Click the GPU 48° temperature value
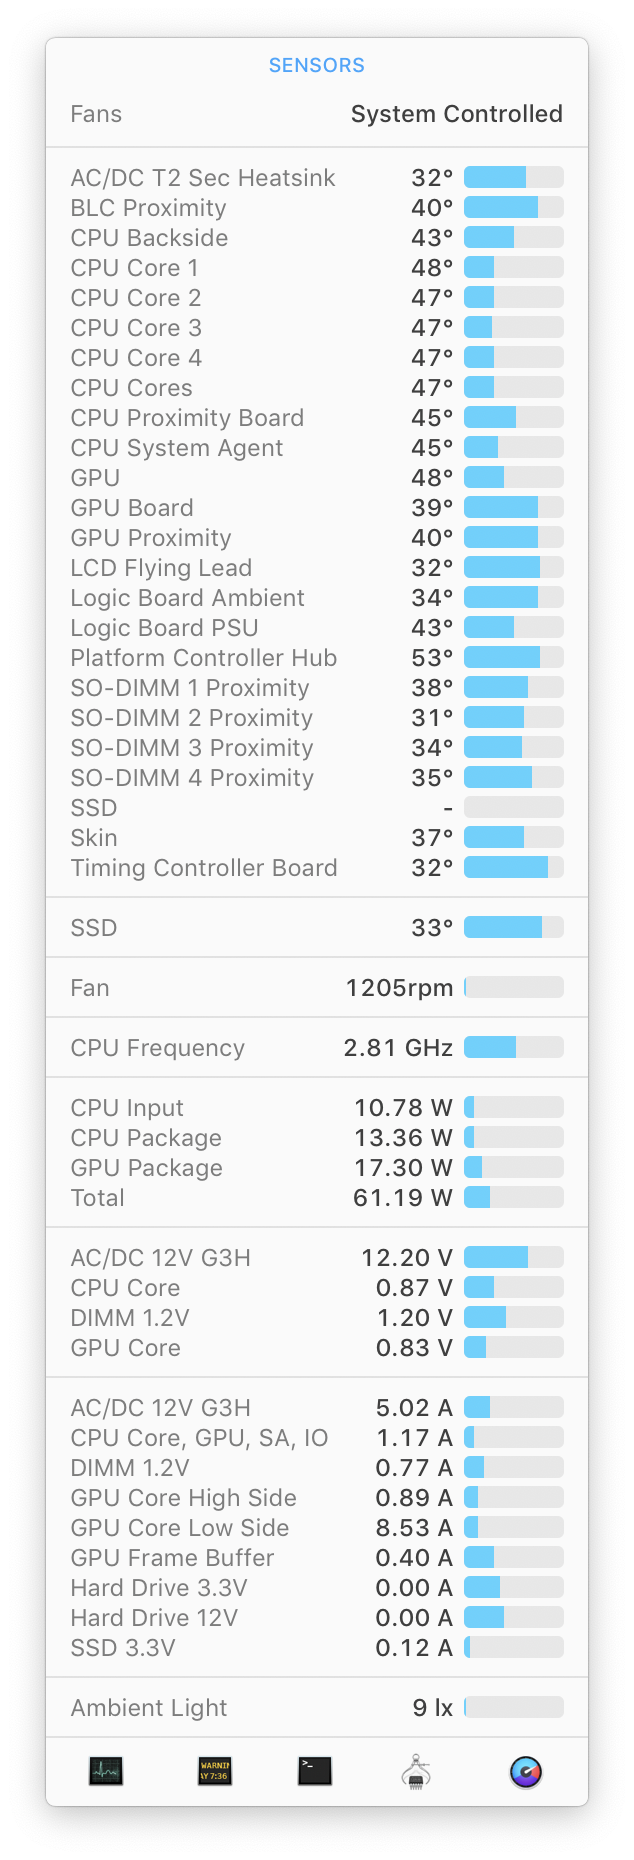This screenshot has height=1860, width=634. pos(430,477)
